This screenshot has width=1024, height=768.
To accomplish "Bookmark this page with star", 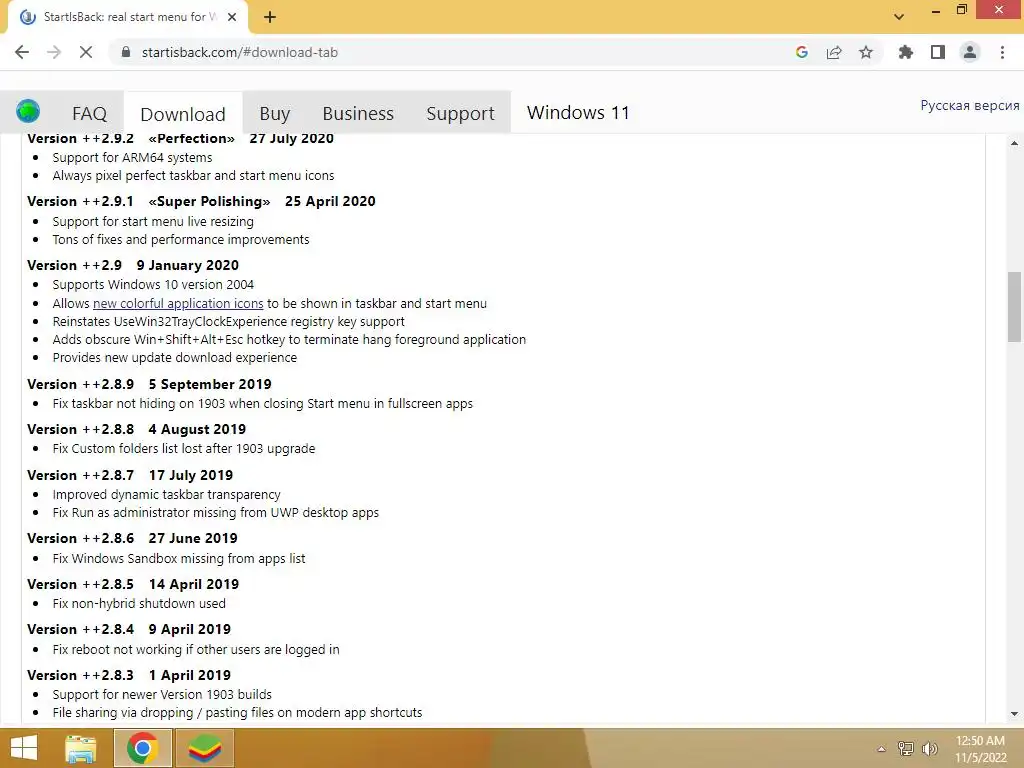I will pyautogui.click(x=866, y=52).
